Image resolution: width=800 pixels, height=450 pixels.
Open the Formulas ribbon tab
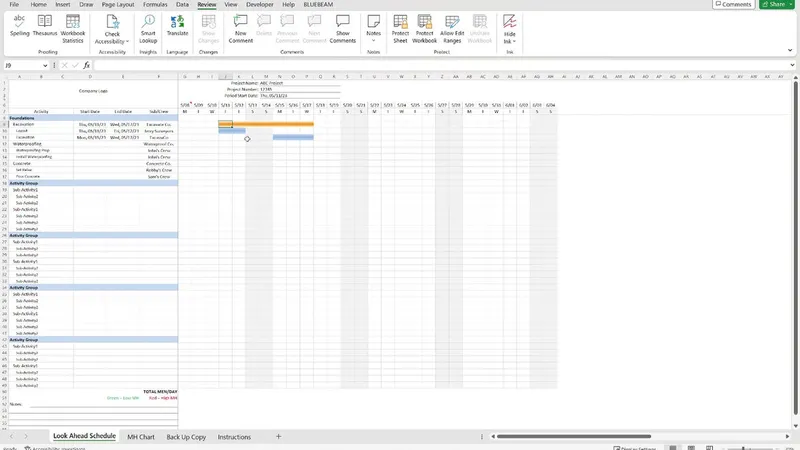click(x=155, y=4)
